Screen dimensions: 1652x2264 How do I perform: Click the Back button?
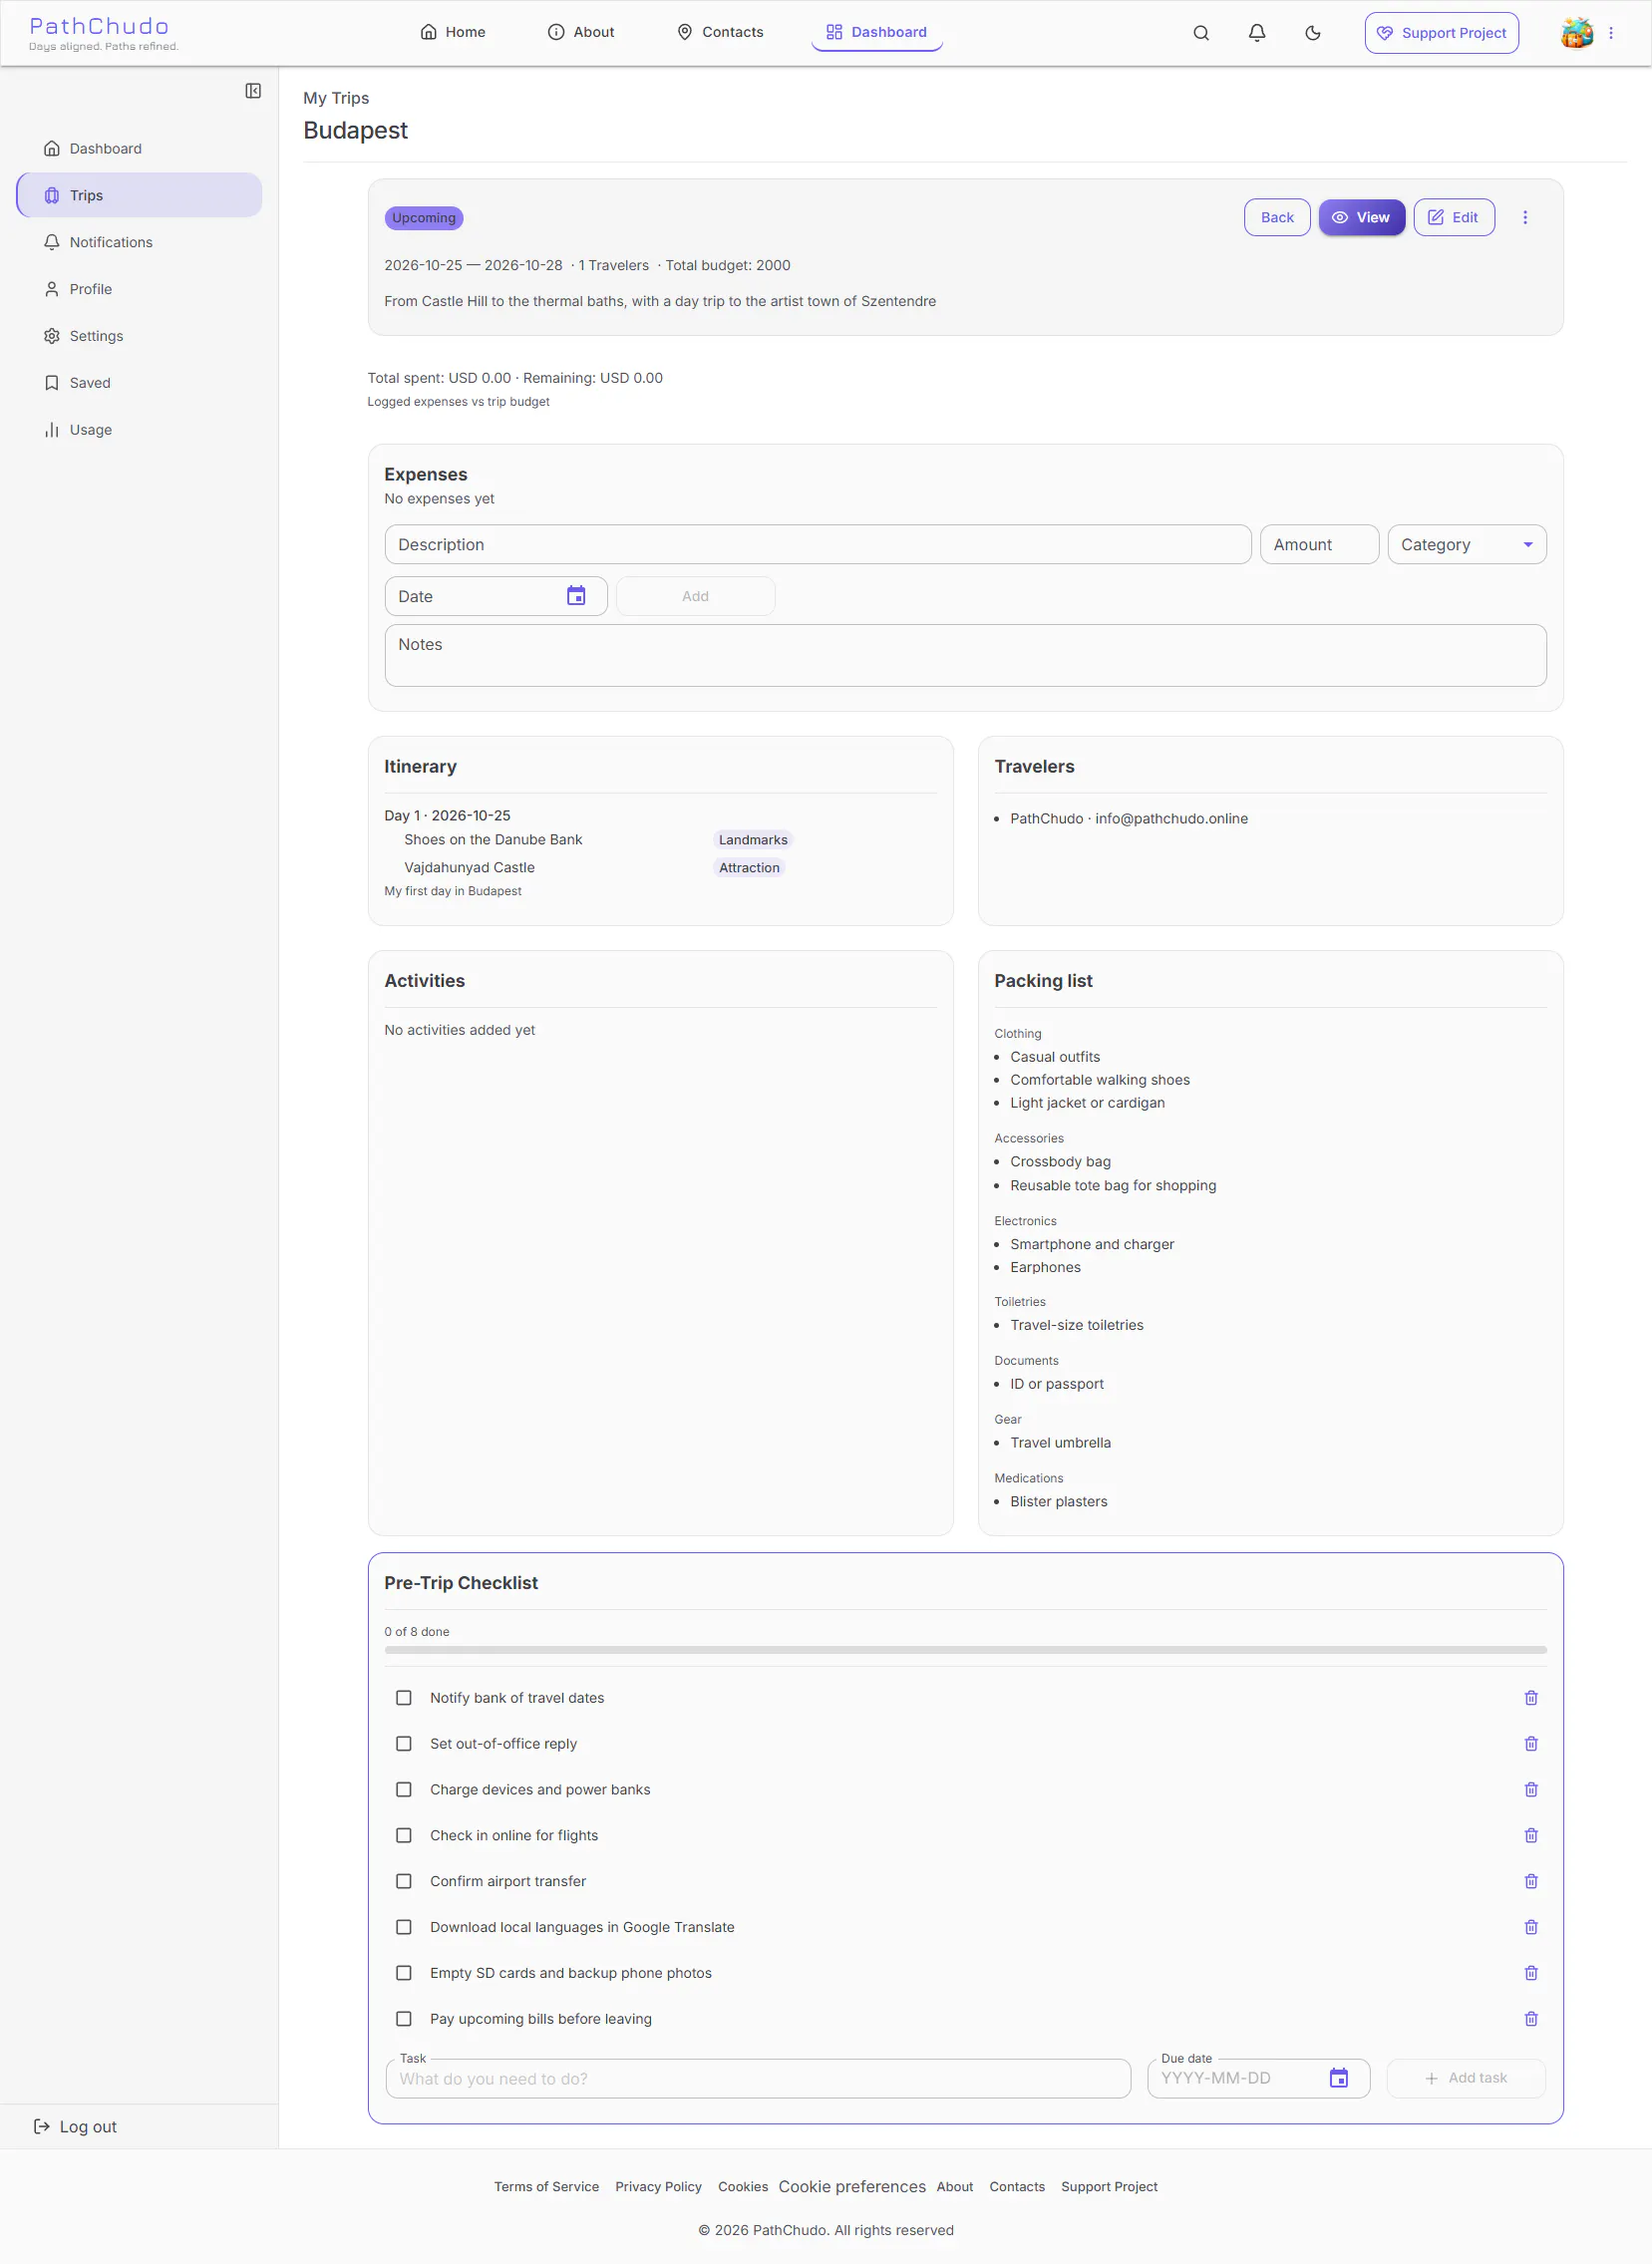click(x=1277, y=217)
